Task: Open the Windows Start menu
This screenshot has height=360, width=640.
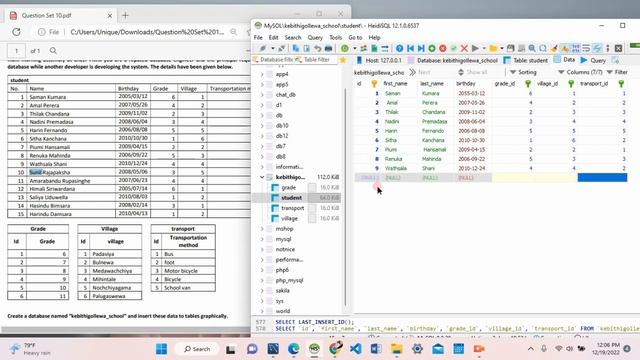Action: [162, 349]
